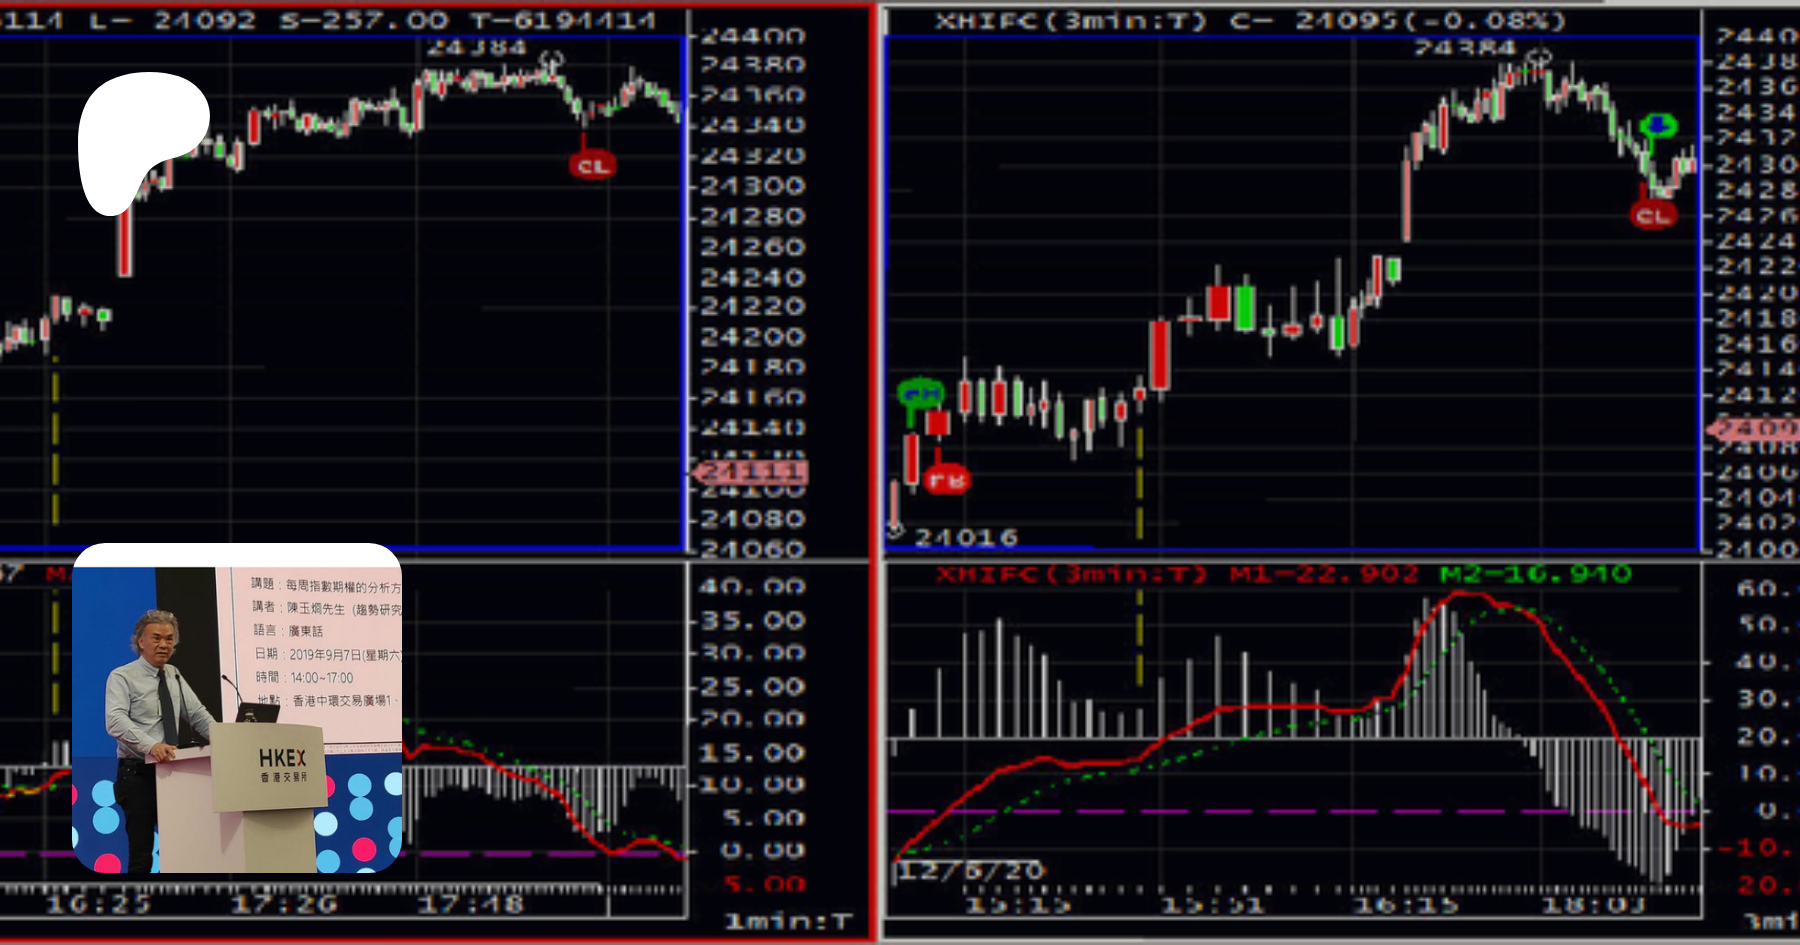Click the M1 MACD value label
1800x945 pixels.
[x=1324, y=574]
